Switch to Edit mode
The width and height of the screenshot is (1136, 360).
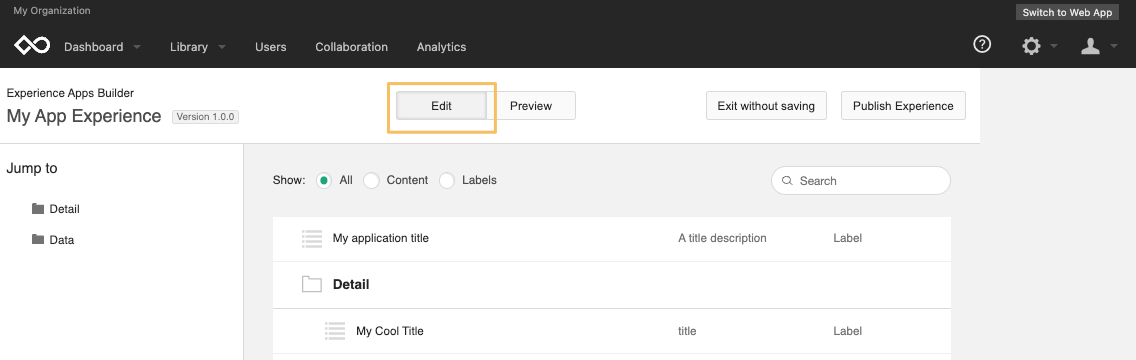441,106
